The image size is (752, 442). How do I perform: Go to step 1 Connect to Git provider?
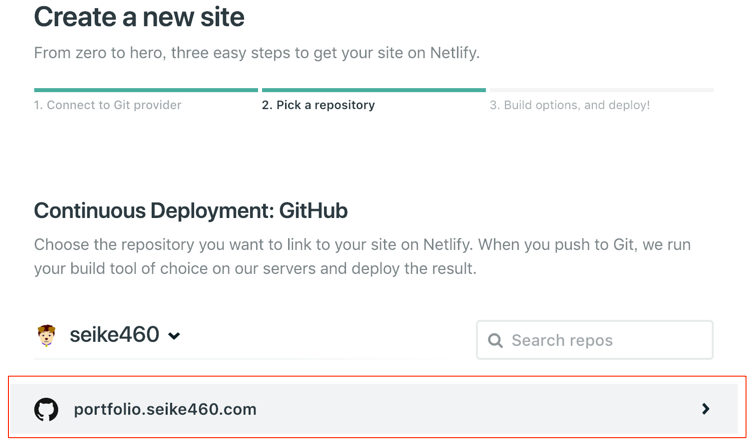107,105
